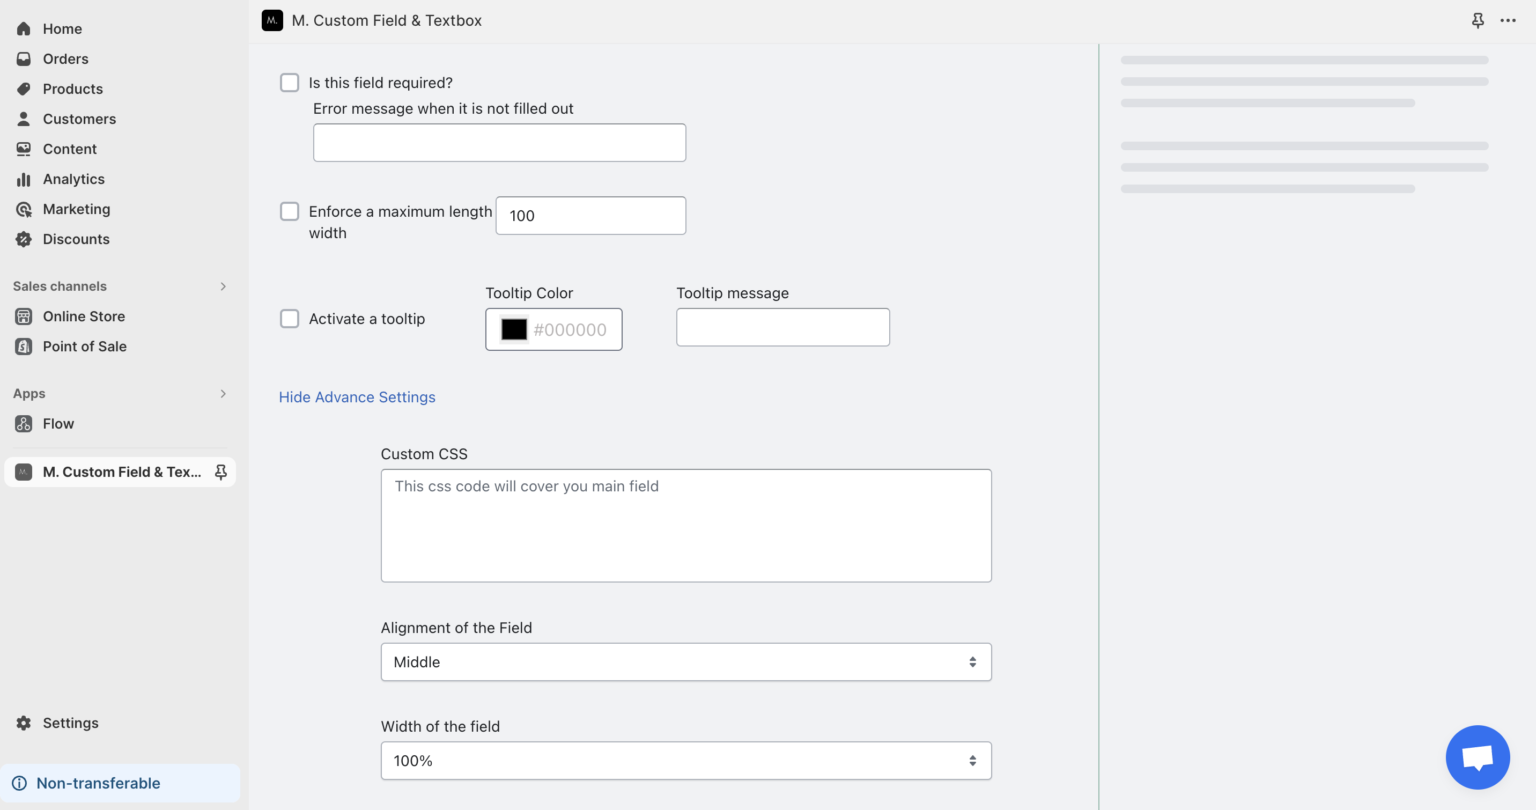Click the Online Store storefront icon
Viewport: 1536px width, 810px height.
click(24, 316)
